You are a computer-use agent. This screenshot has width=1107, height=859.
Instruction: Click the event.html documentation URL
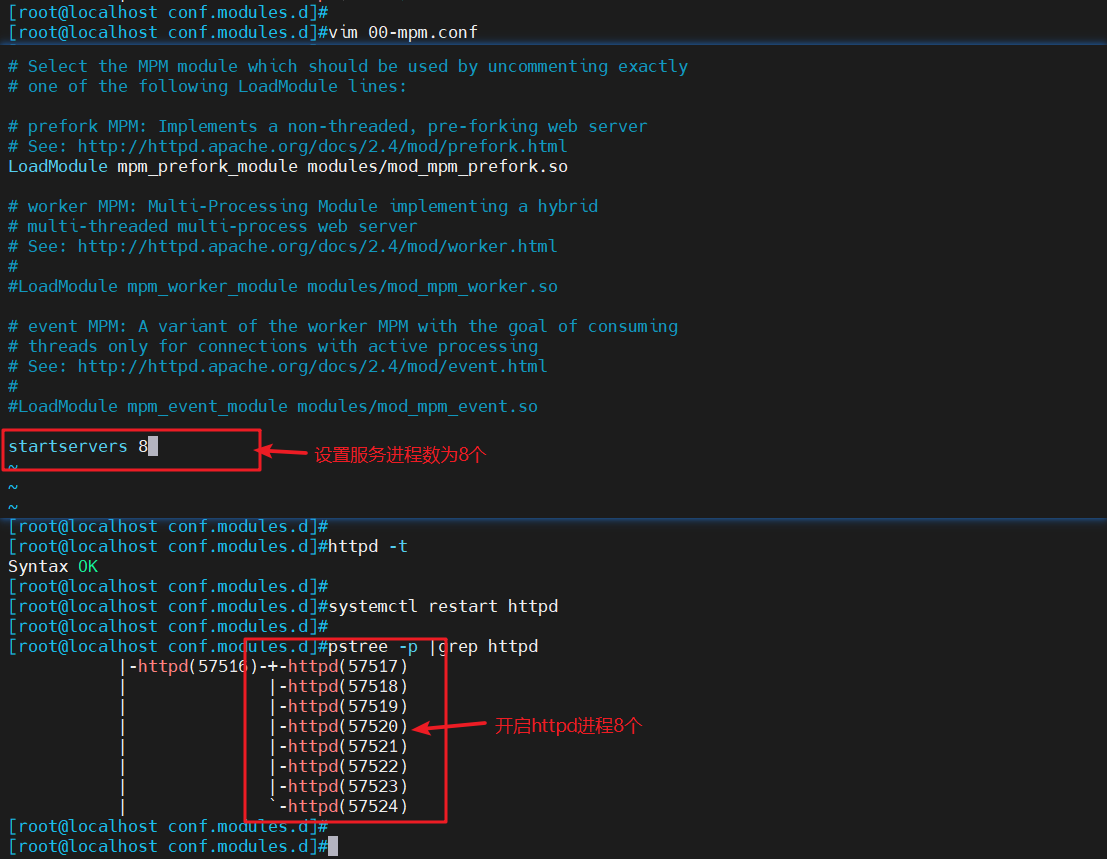[x=312, y=366]
